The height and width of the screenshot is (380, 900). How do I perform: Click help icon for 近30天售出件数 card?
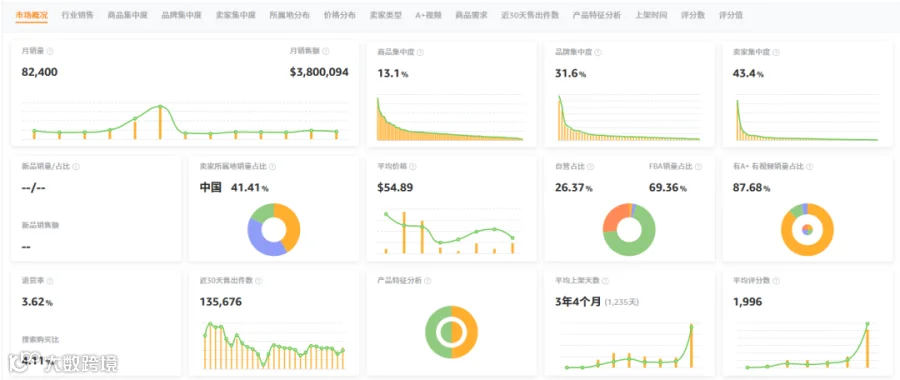[x=259, y=281]
